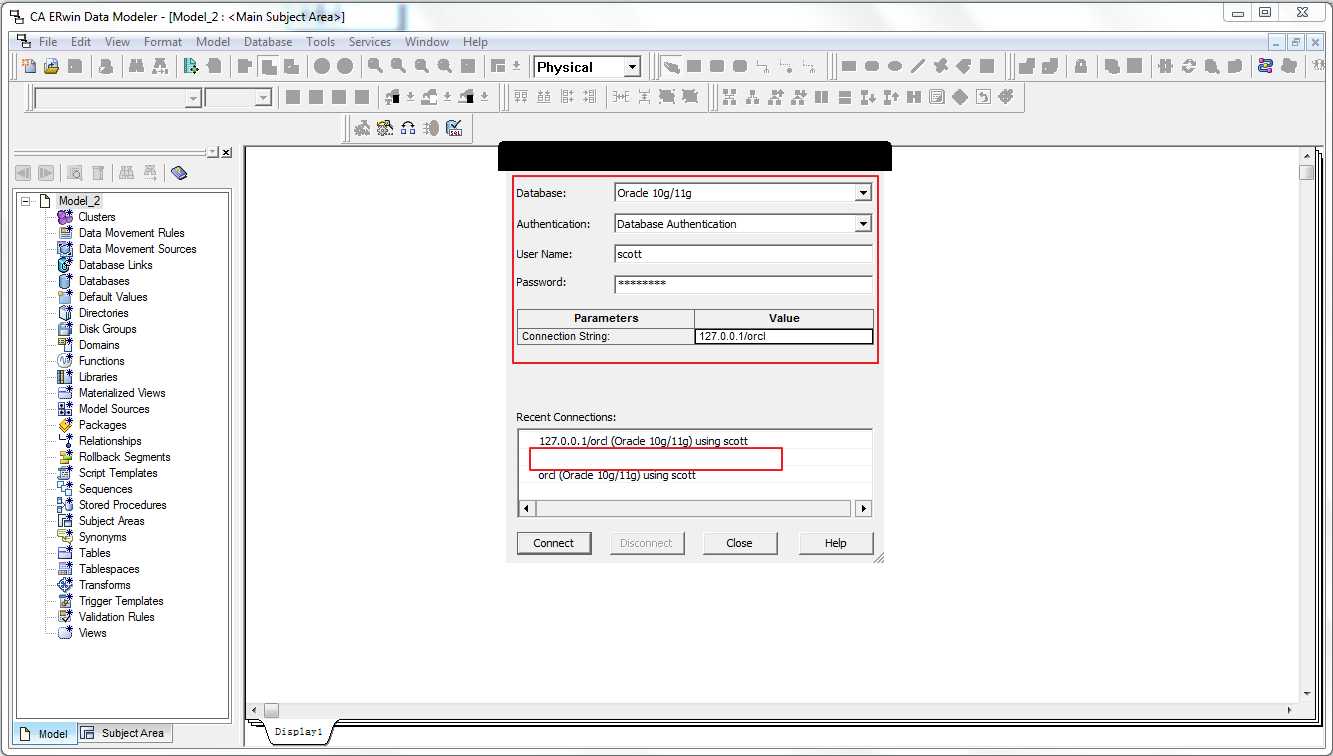Image resolution: width=1333 pixels, height=756 pixels.
Task: Click the book icon in the Model Explorer toolbar
Action: (x=179, y=173)
